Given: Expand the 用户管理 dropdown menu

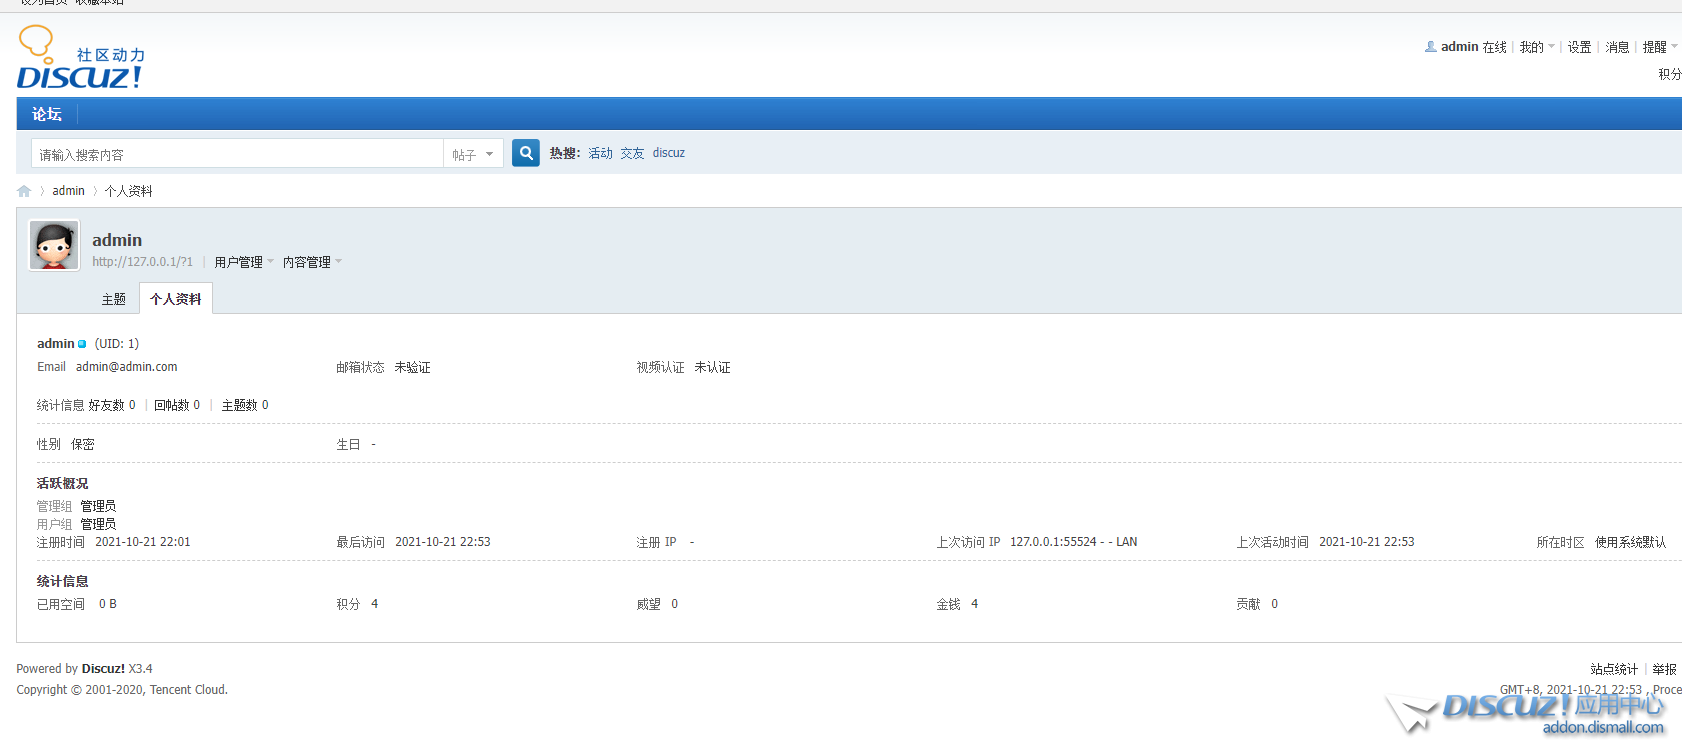Looking at the screenshot, I should (244, 262).
